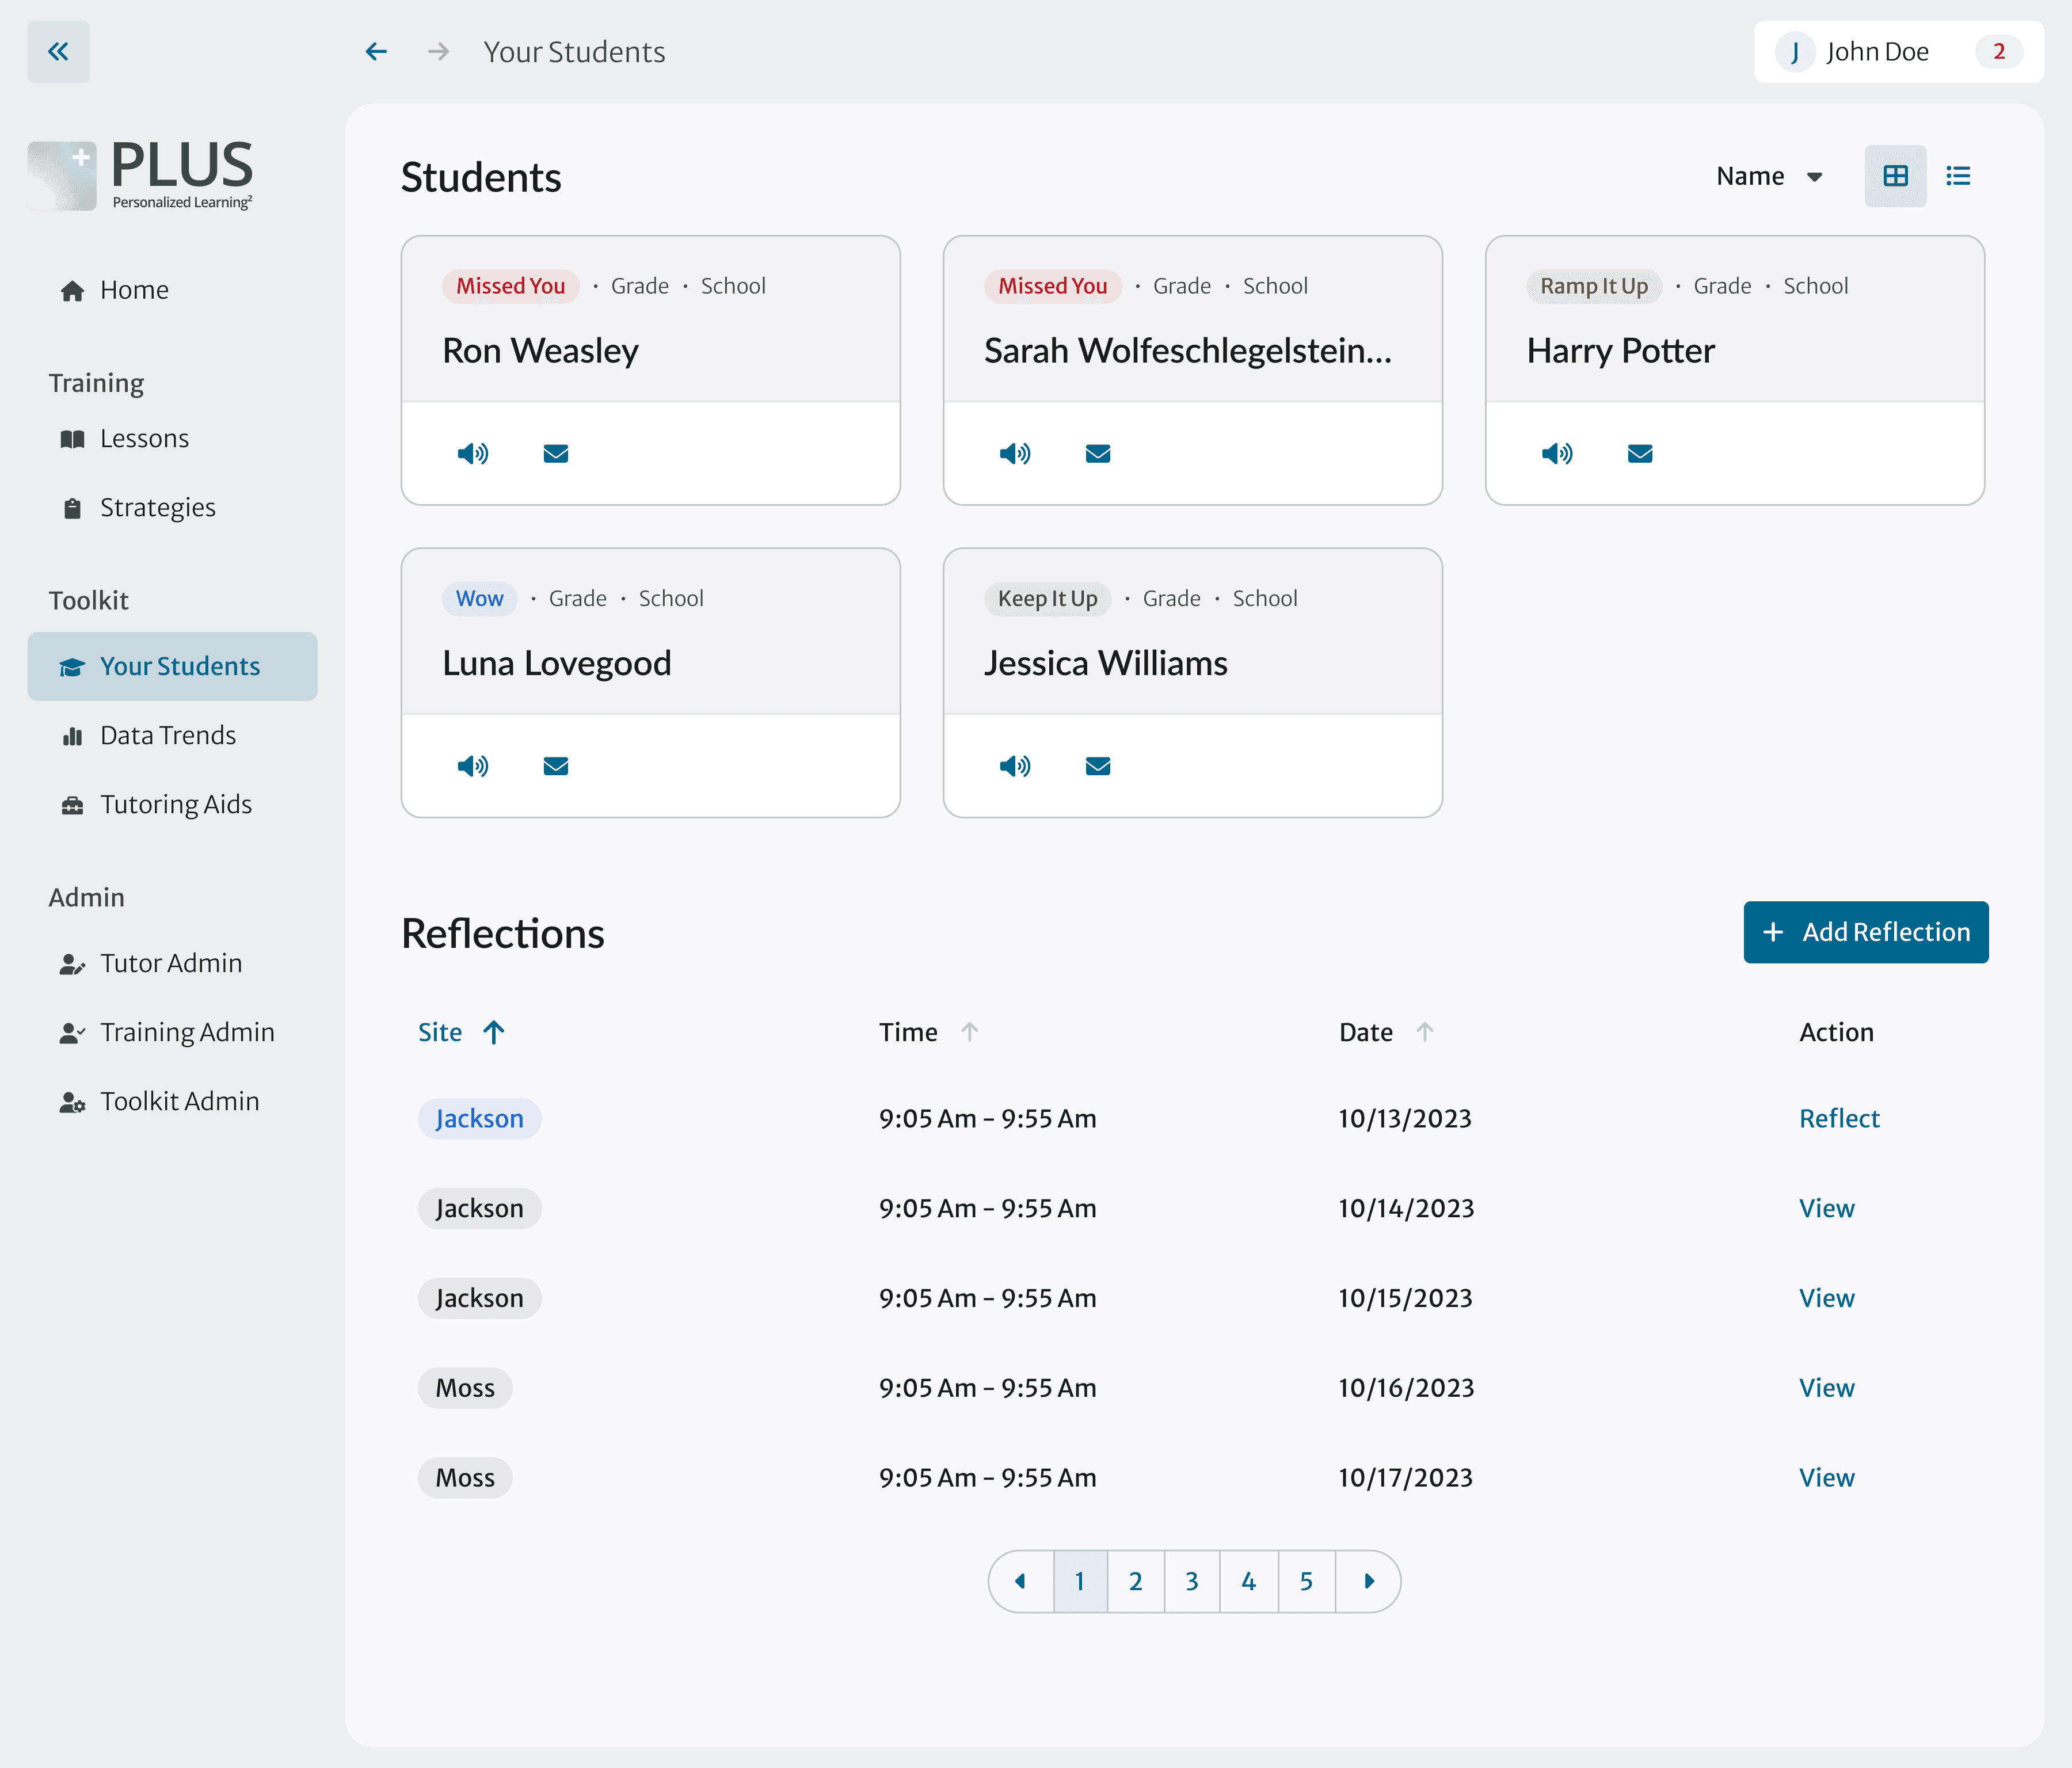The width and height of the screenshot is (2072, 1768).
Task: Open Data Trends in the sidebar
Action: click(172, 735)
